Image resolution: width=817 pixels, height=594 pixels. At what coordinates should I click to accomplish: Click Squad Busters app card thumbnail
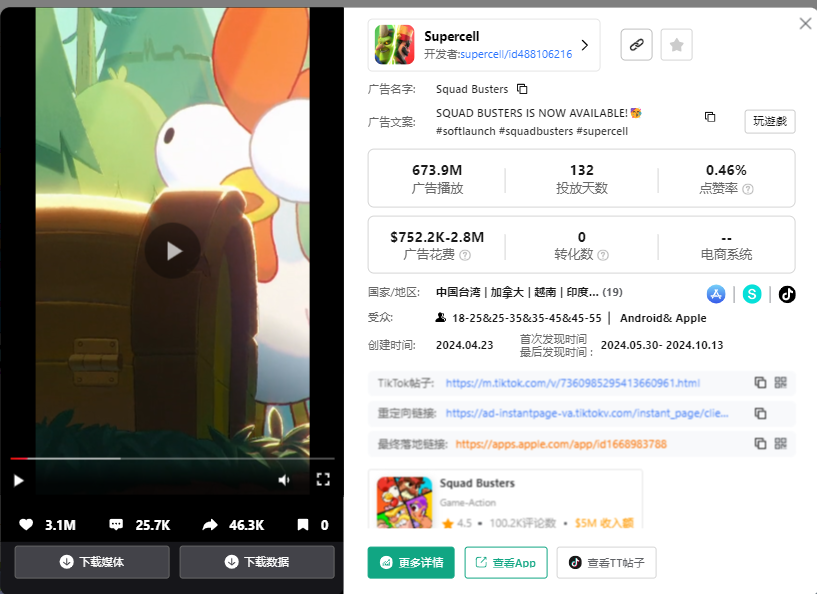405,502
